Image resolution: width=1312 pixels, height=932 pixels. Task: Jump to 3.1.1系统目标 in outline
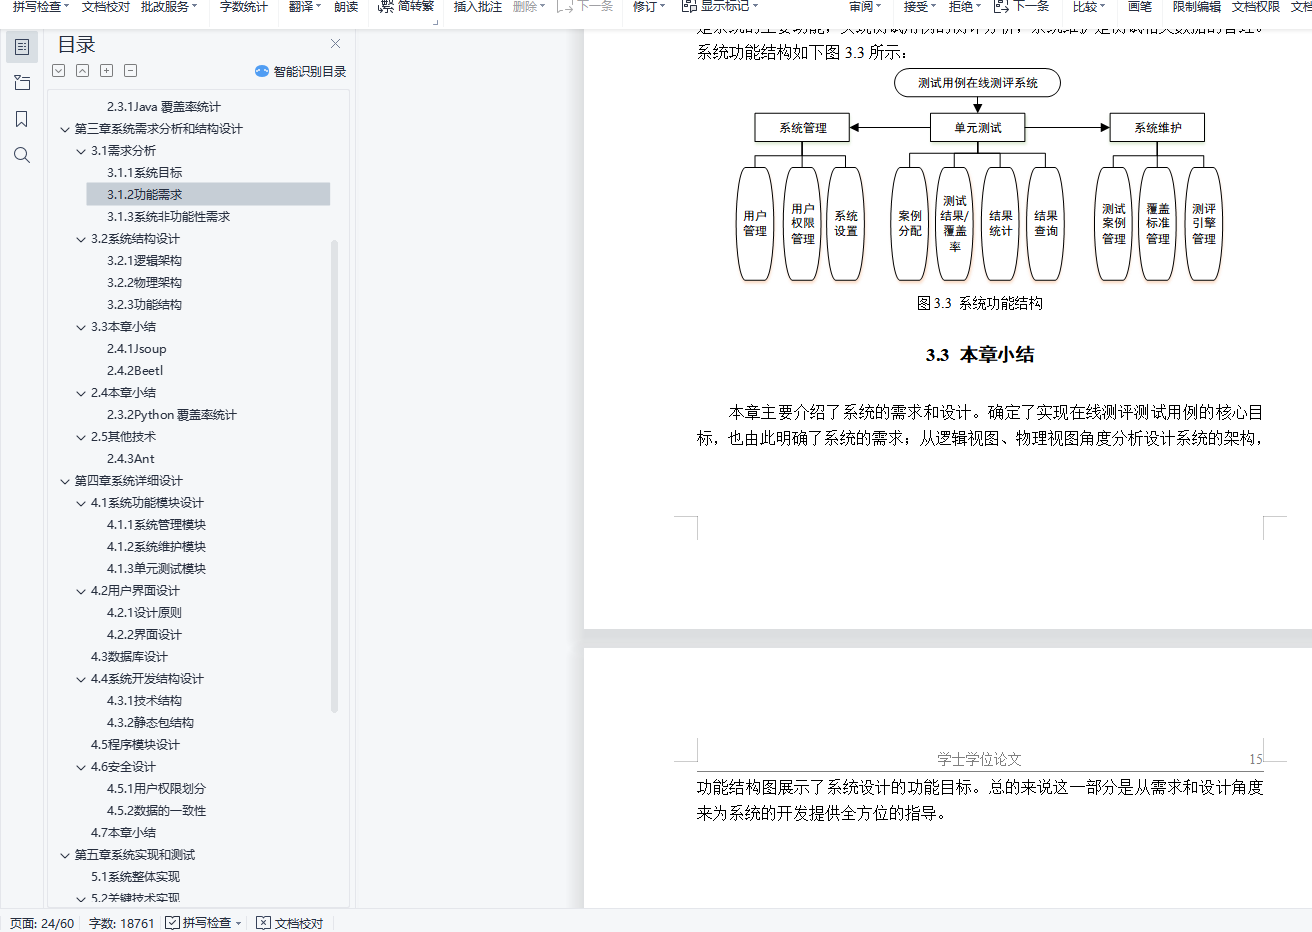pyautogui.click(x=145, y=173)
